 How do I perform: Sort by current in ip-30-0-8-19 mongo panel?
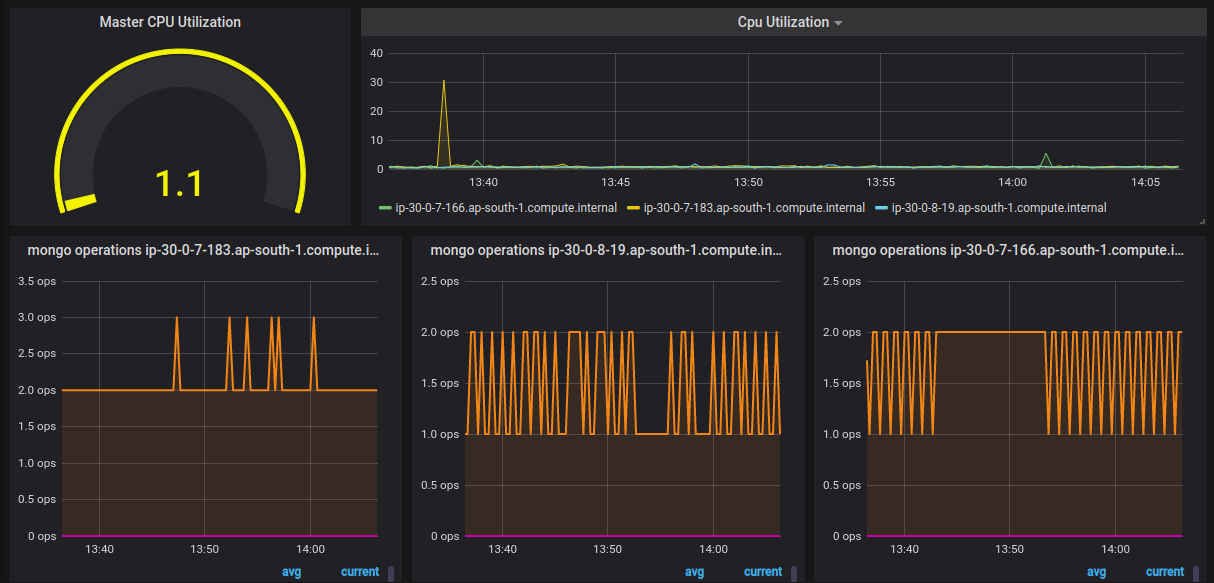(x=763, y=572)
